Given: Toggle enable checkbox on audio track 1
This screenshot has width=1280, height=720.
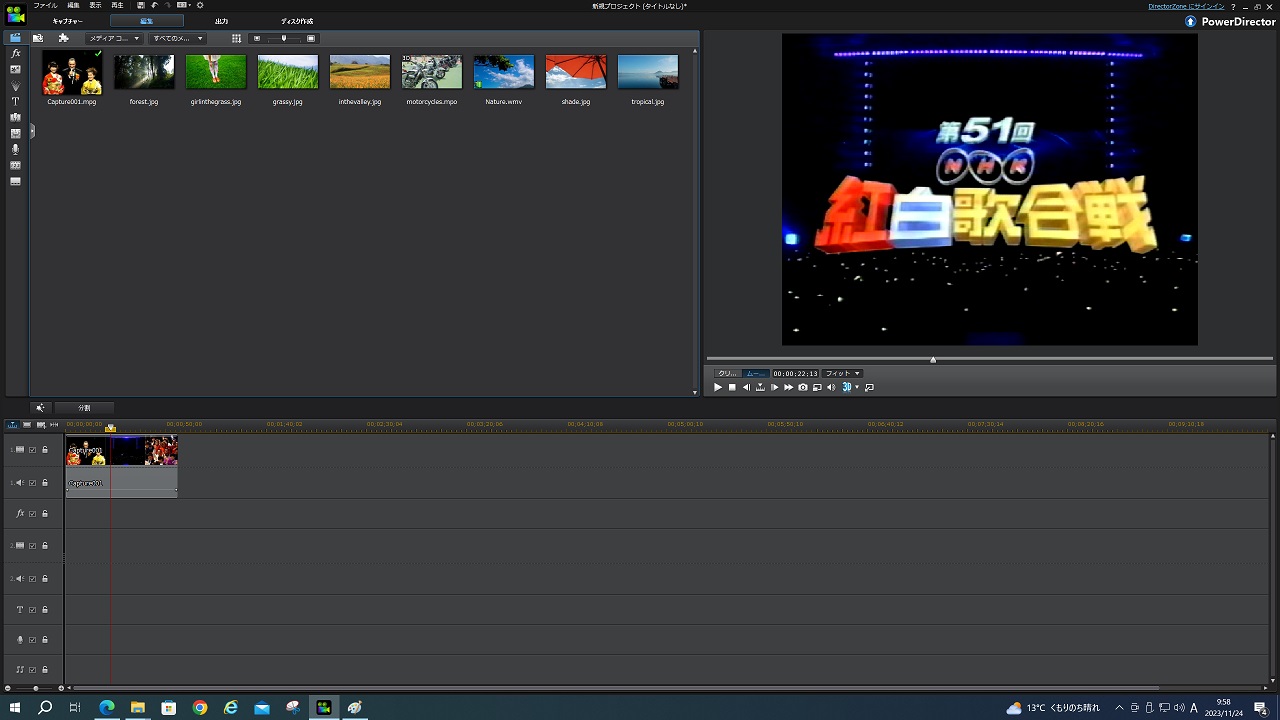Looking at the screenshot, I should point(32,483).
